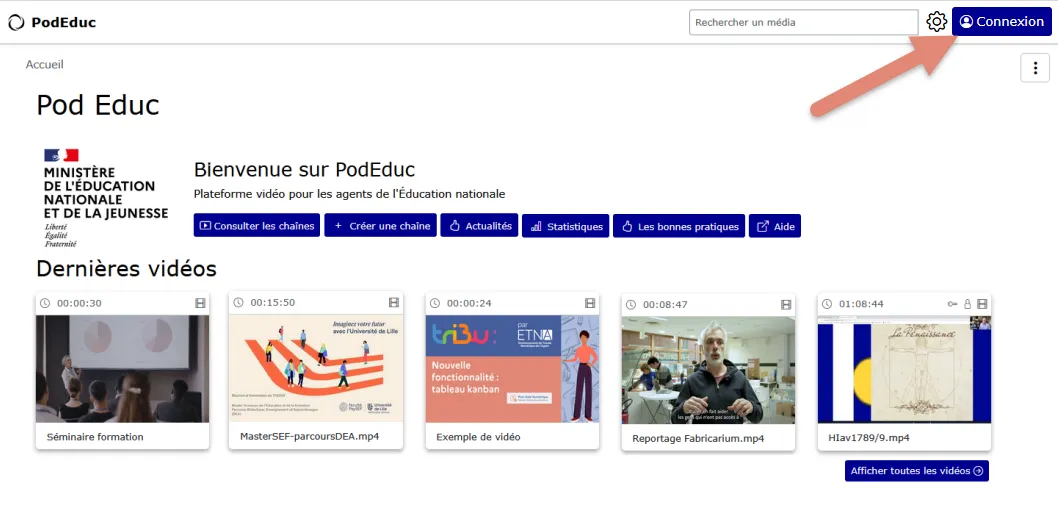Click clock icon beside 00:15:50 duration

tap(238, 302)
